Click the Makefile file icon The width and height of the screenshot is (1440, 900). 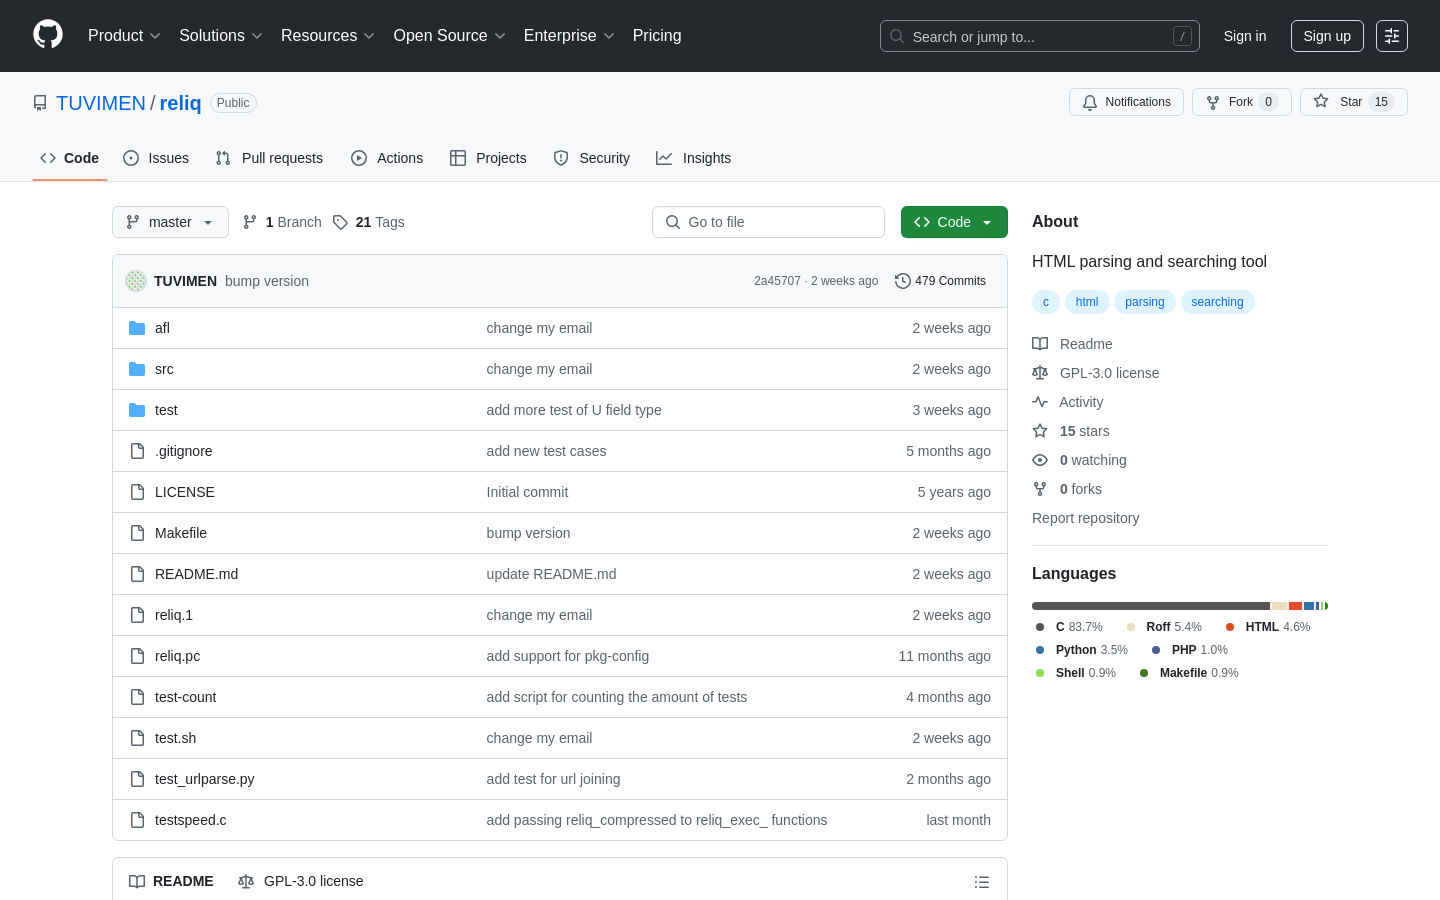point(137,533)
